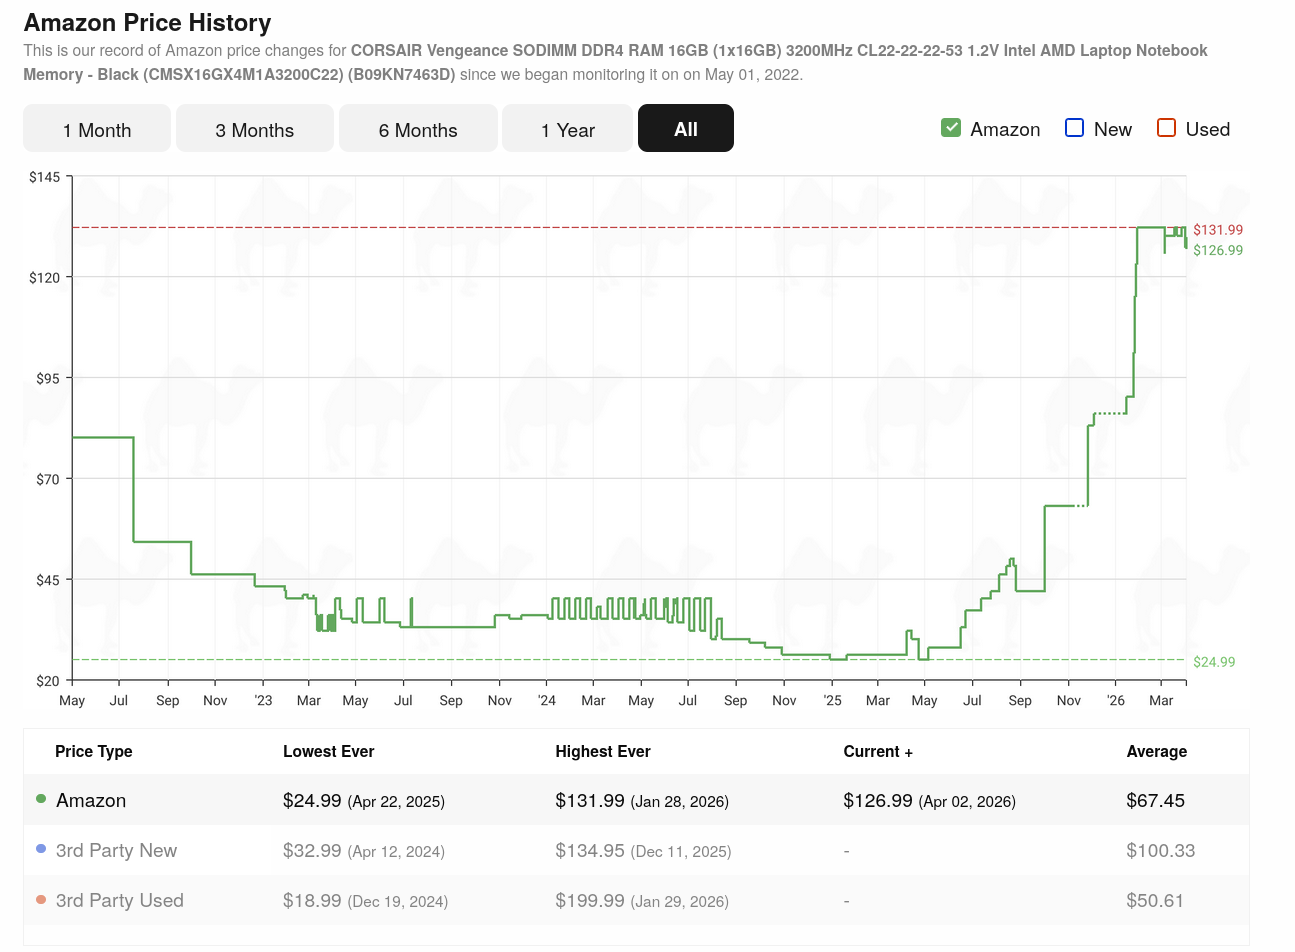Click the green '$126.99' label beside the chart

pos(1218,250)
